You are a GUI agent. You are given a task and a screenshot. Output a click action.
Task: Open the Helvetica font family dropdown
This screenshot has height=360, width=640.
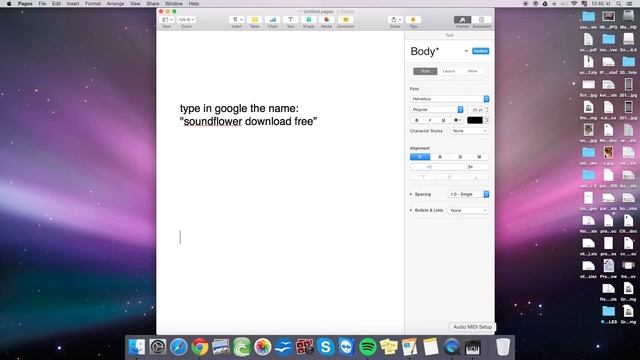449,99
